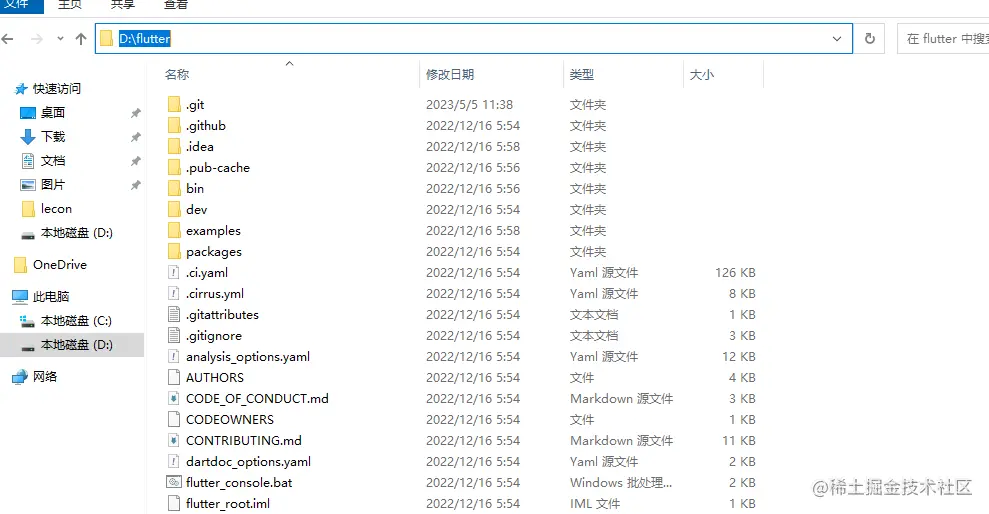Click the CODE_OF_CONDUCT.md file icon
The height and width of the screenshot is (514, 989).
coord(174,399)
